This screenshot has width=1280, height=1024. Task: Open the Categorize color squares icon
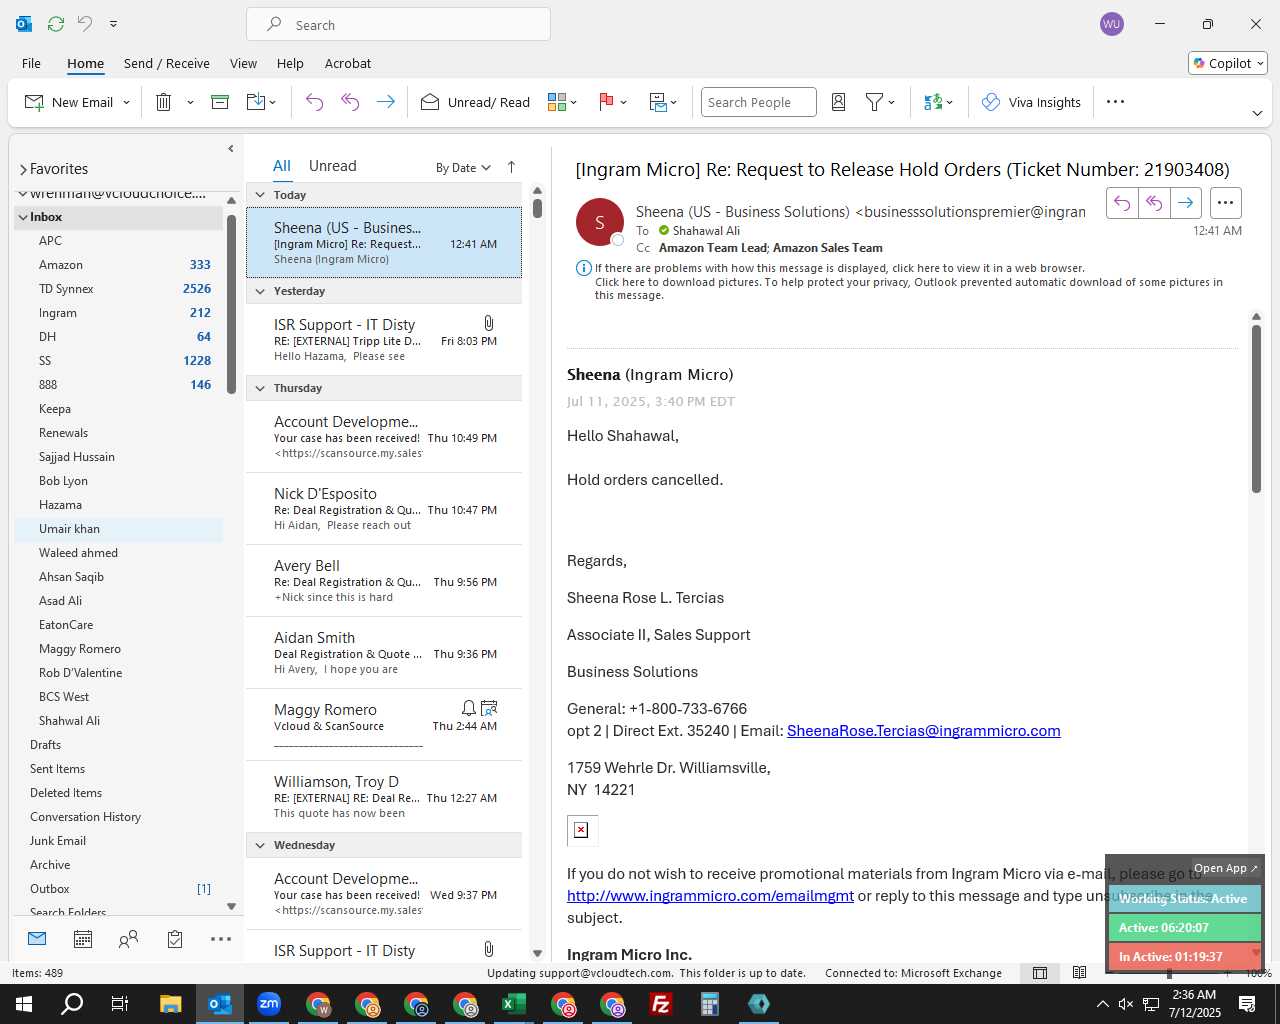coord(557,102)
